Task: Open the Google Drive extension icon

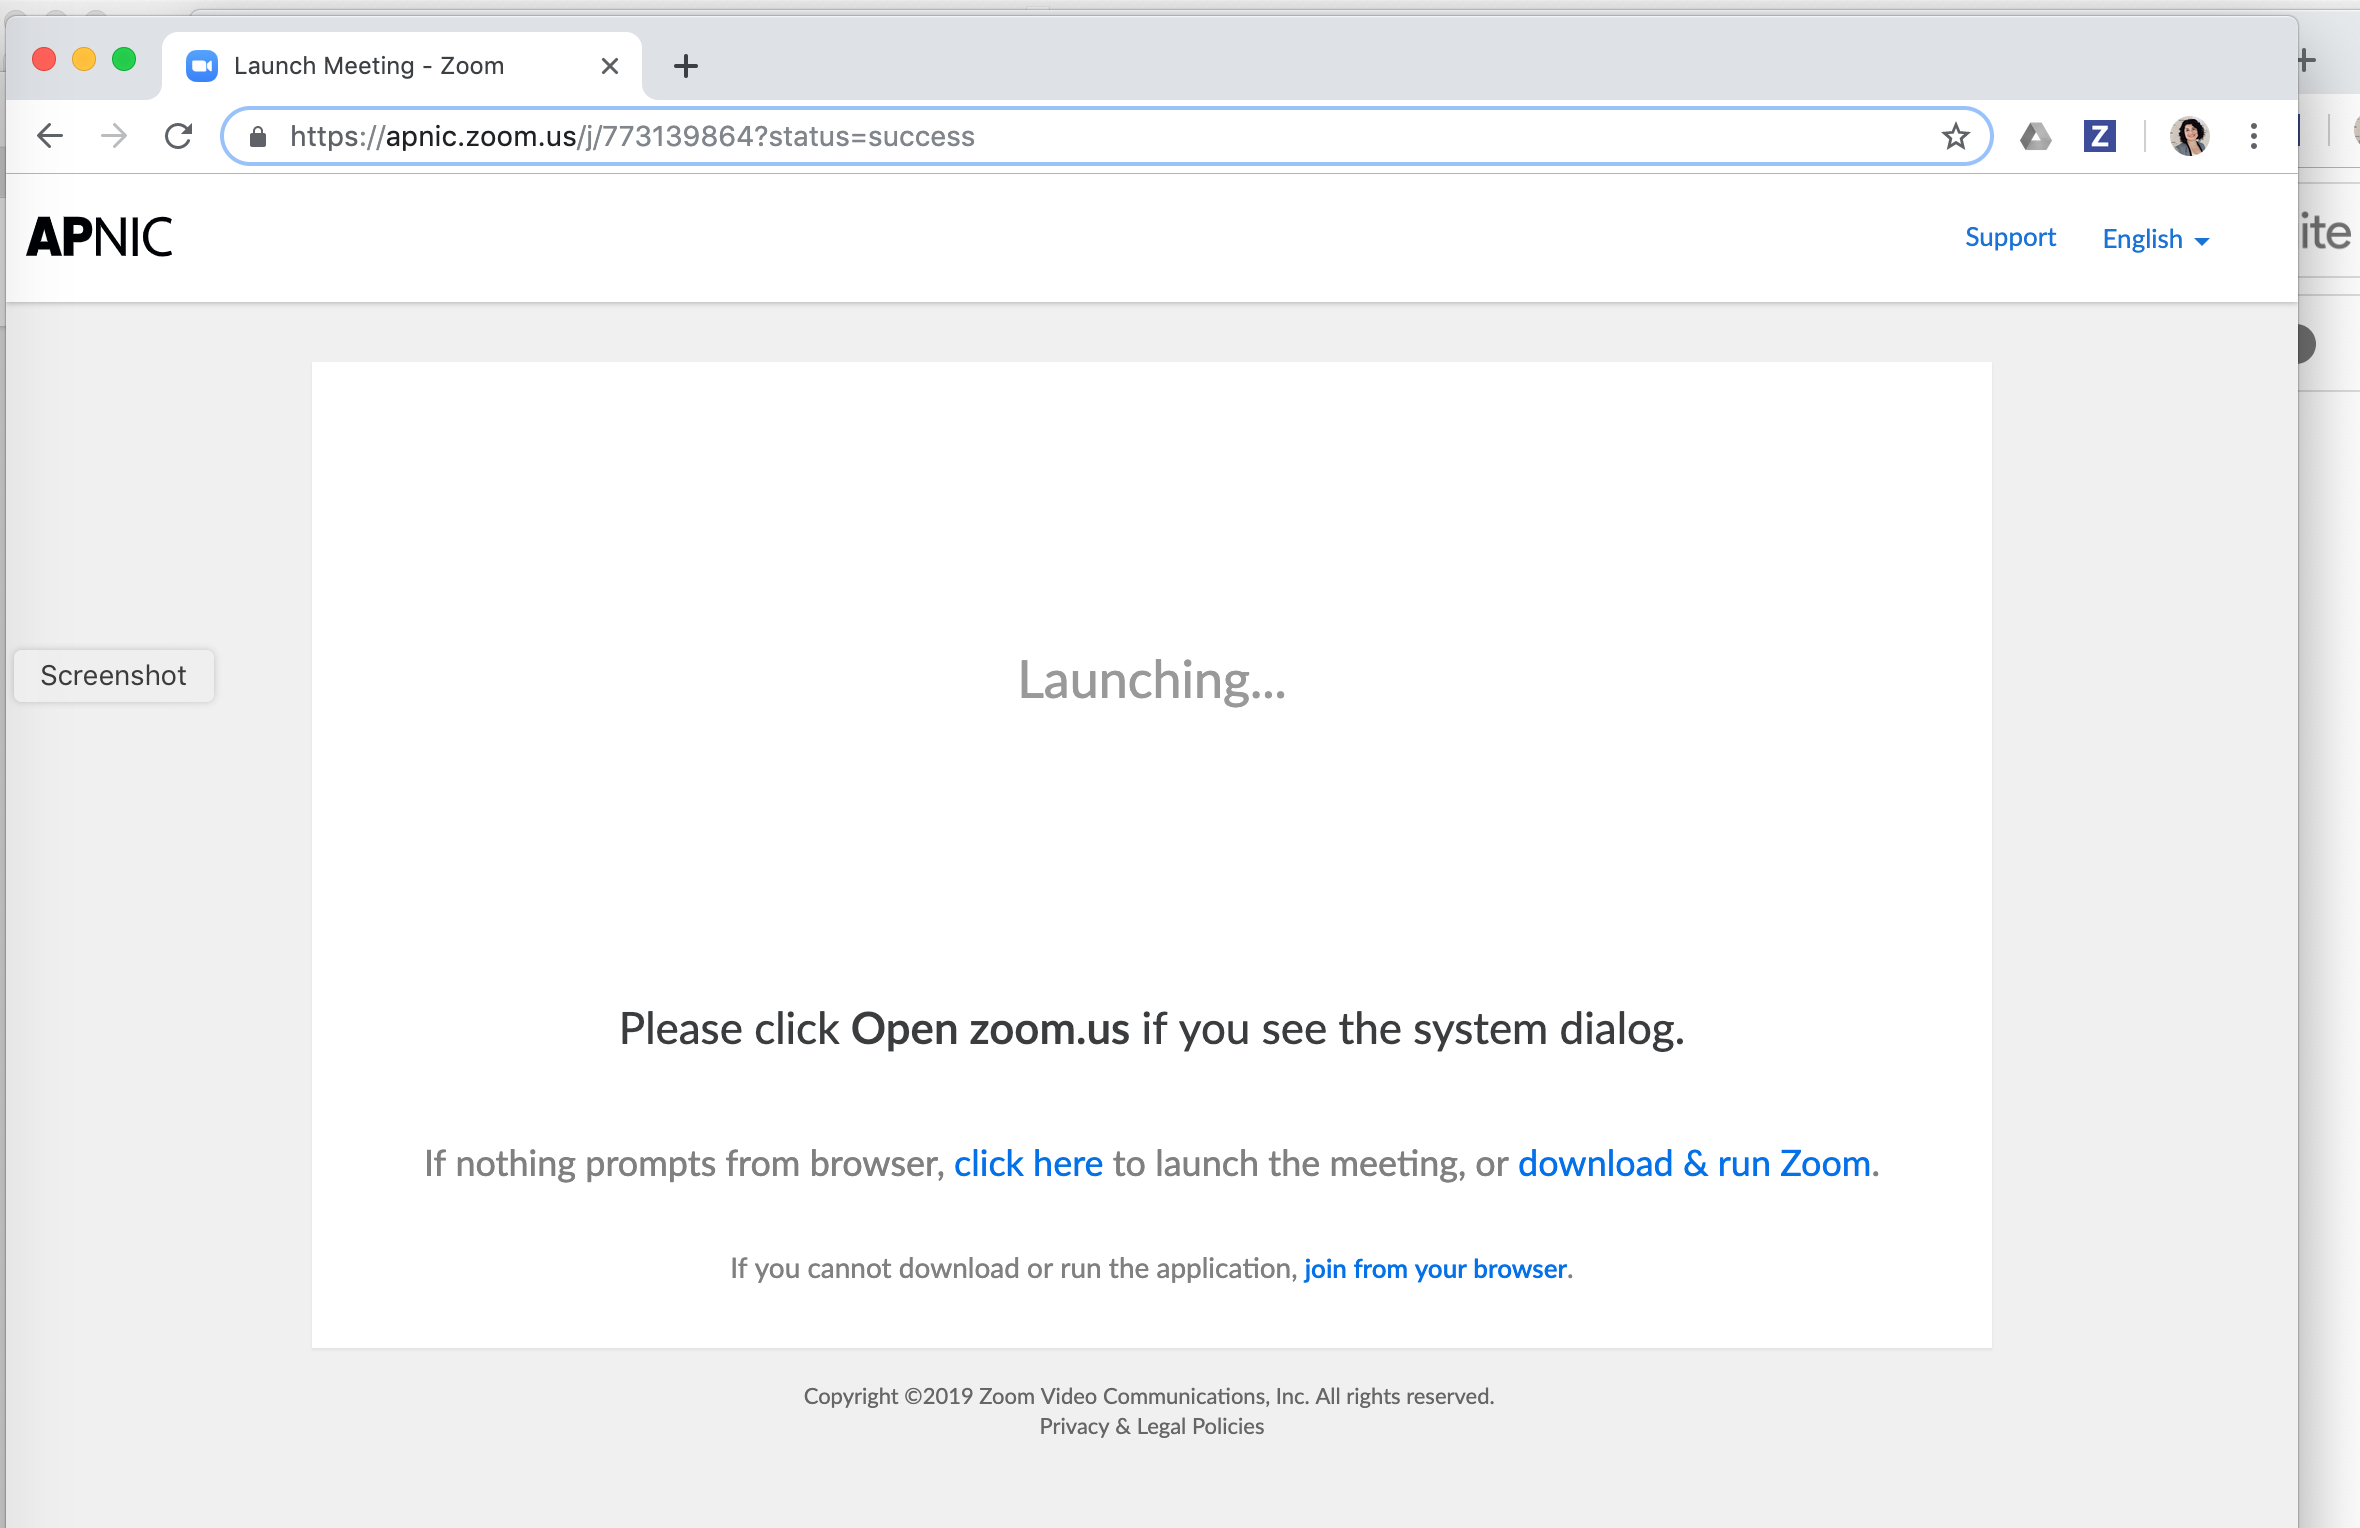Action: [2035, 136]
